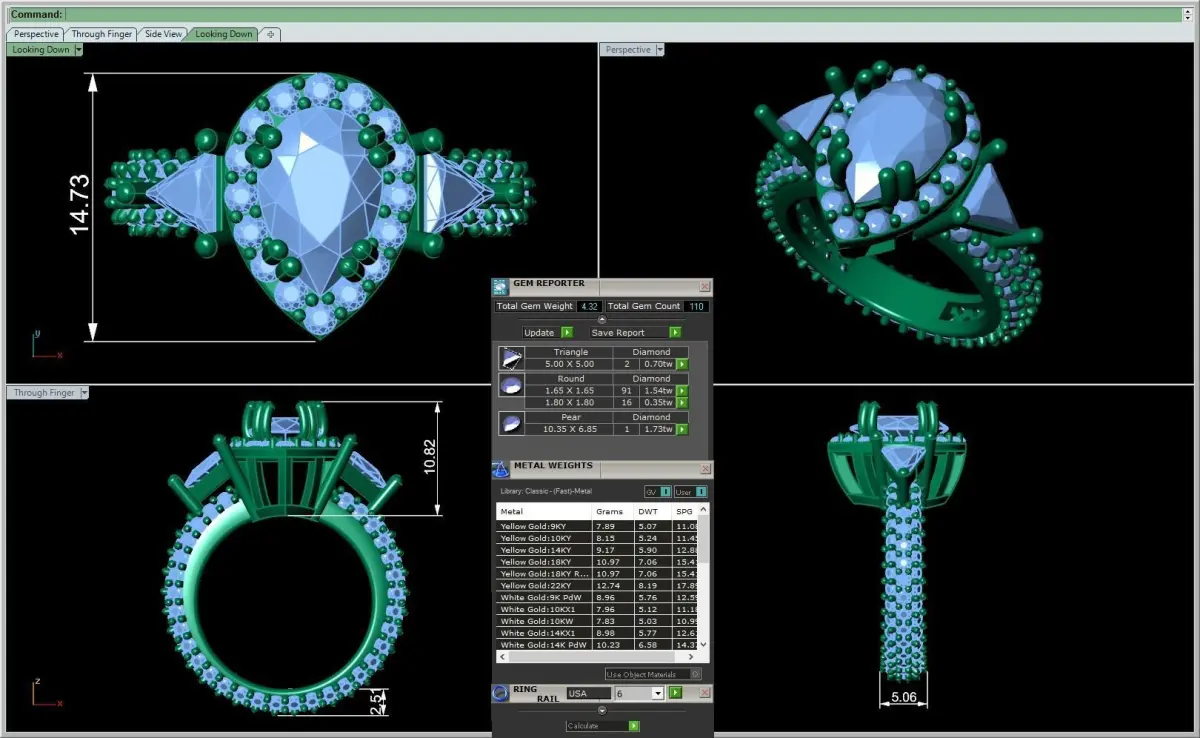Viewport: 1200px width, 738px height.
Task: Select the White Gold:10KW row
Action: (597, 621)
